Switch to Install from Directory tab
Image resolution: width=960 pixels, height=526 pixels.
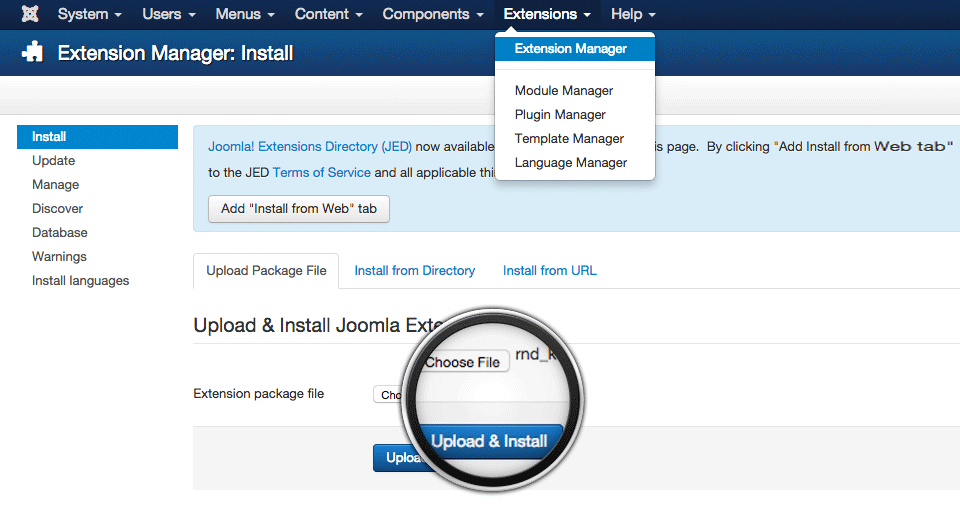click(414, 271)
